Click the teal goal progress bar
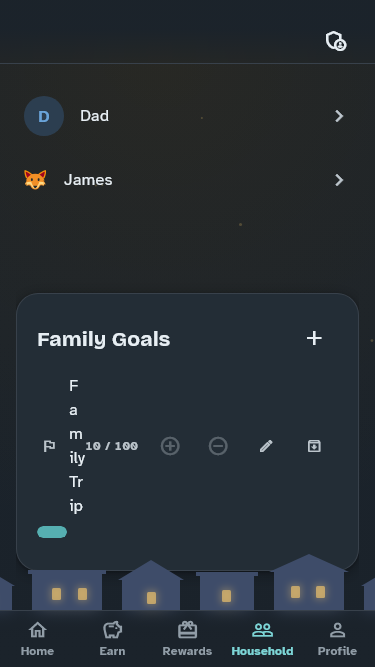This screenshot has height=667, width=375. pyautogui.click(x=52, y=532)
